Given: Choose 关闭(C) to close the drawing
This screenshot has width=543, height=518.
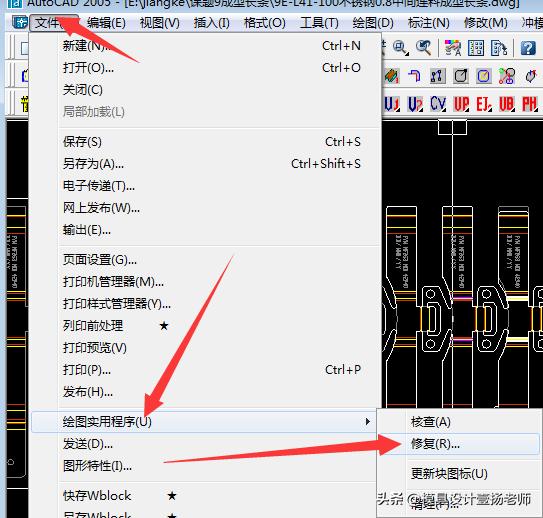Looking at the screenshot, I should 206,90.
